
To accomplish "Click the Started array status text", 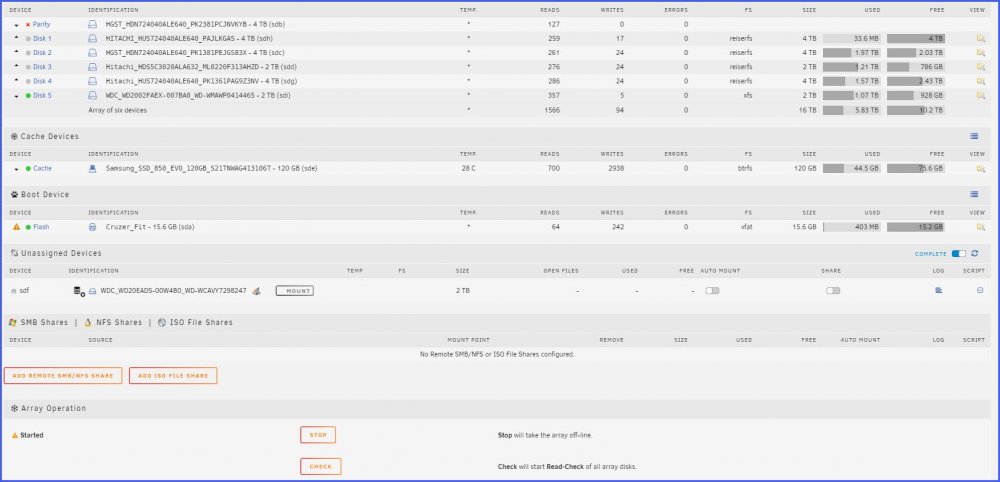I will tap(32, 435).
